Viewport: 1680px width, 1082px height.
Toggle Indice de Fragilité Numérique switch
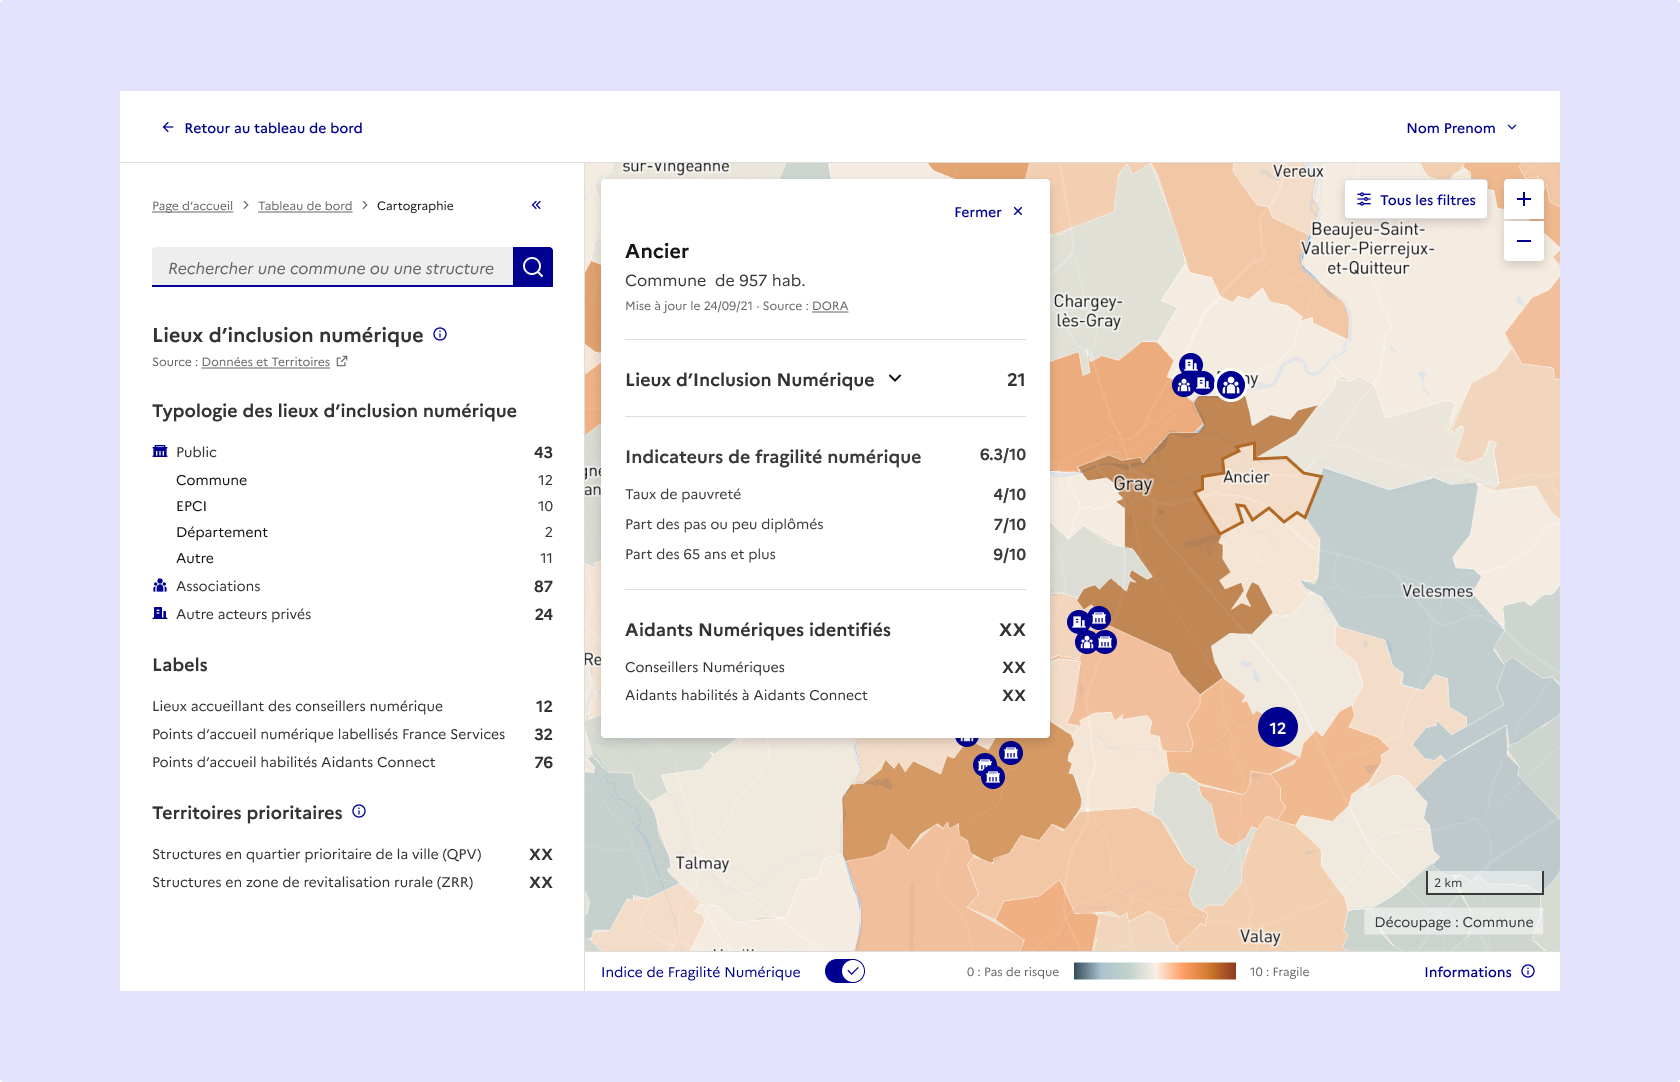click(845, 971)
